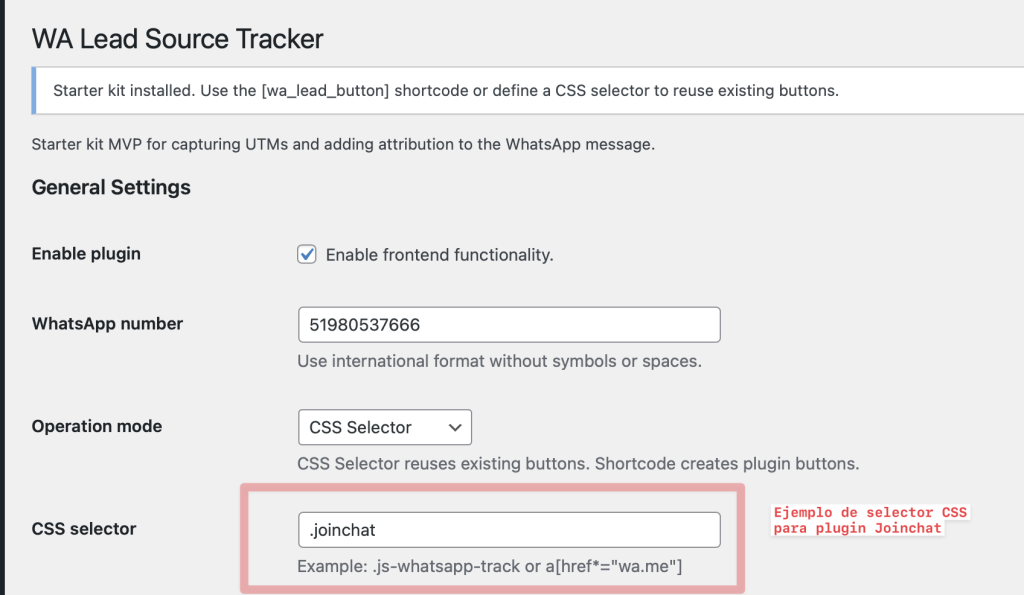
Task: Click the "Starter kit MVP" description paragraph
Action: 343,144
